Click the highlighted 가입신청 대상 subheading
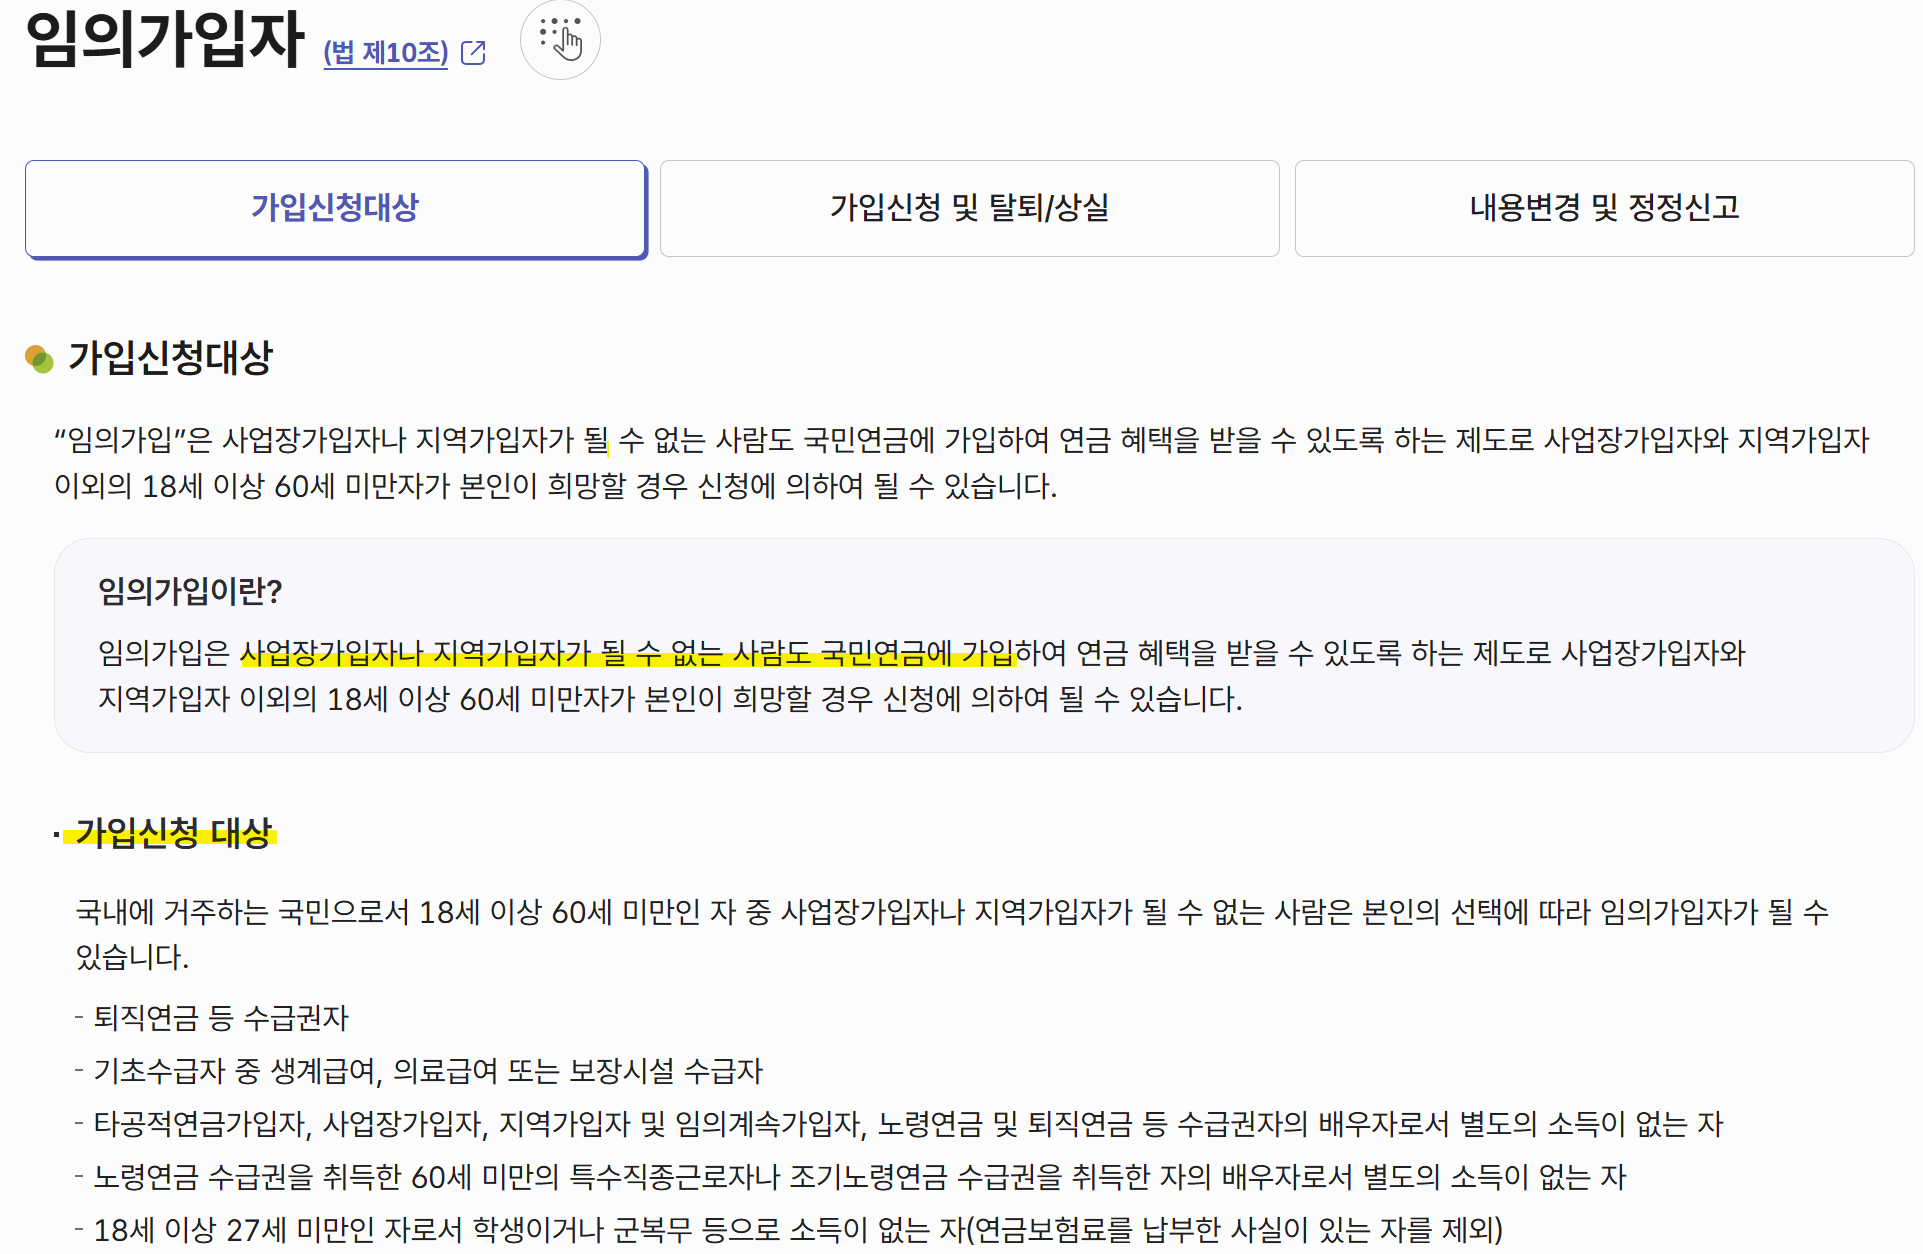Image resolution: width=1923 pixels, height=1254 pixels. click(x=173, y=833)
